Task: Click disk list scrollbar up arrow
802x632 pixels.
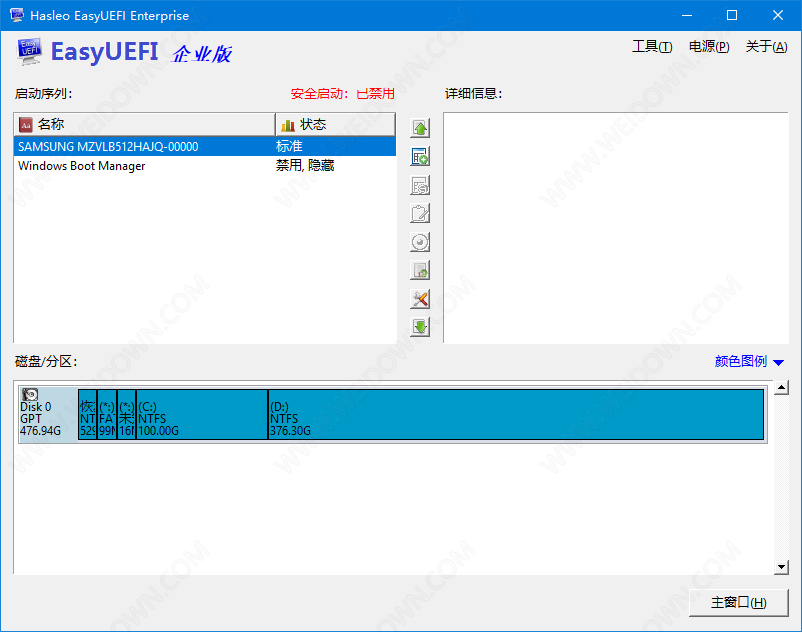Action: [x=781, y=388]
